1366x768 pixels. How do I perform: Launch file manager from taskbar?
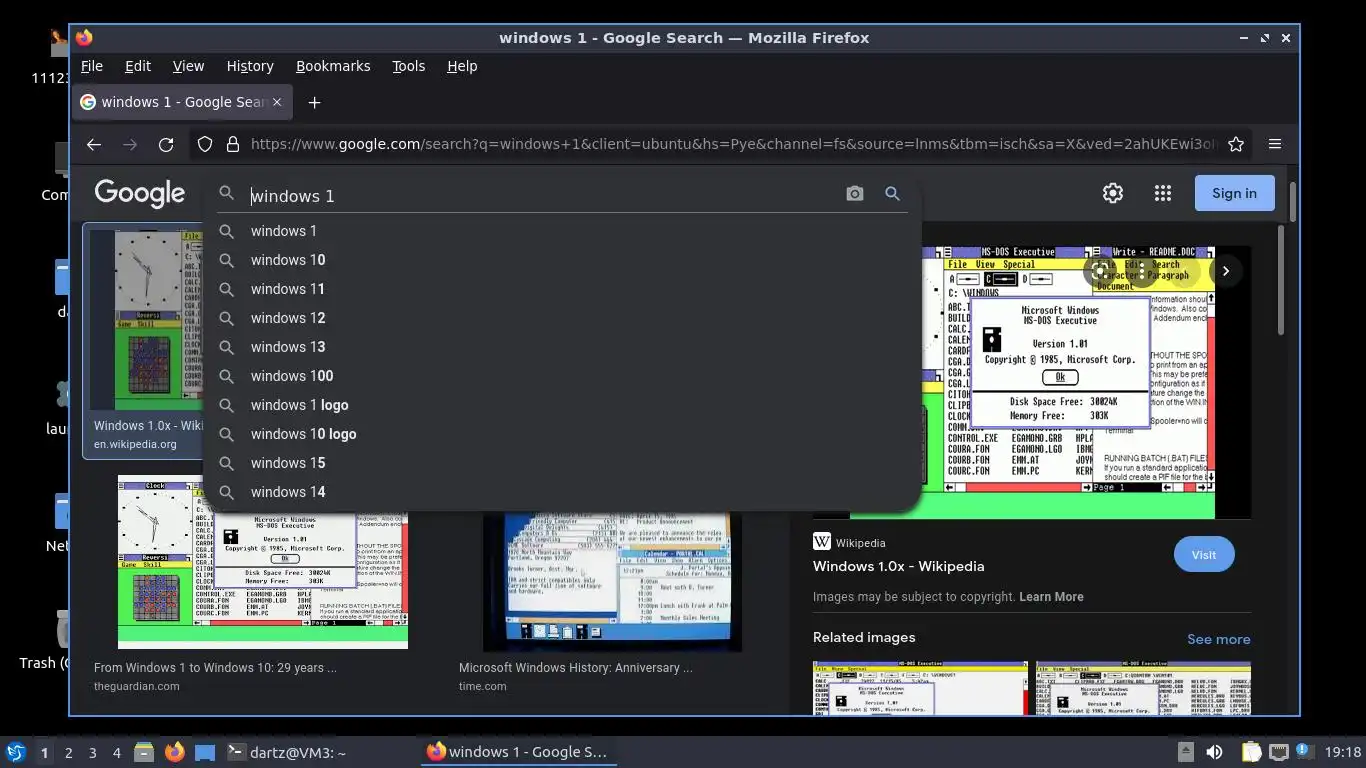(144, 752)
